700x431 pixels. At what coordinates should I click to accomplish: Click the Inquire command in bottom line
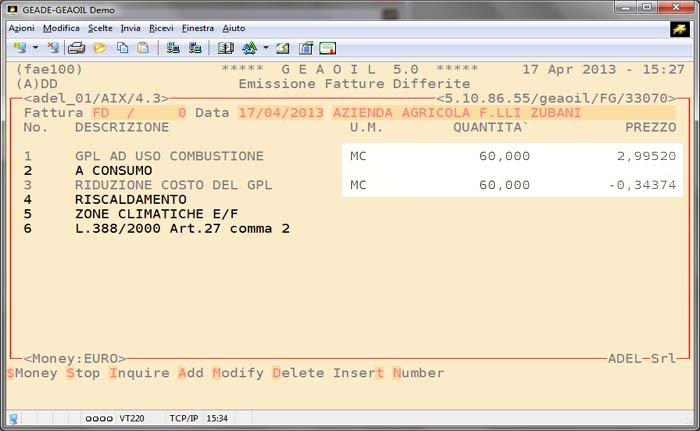[x=139, y=373]
